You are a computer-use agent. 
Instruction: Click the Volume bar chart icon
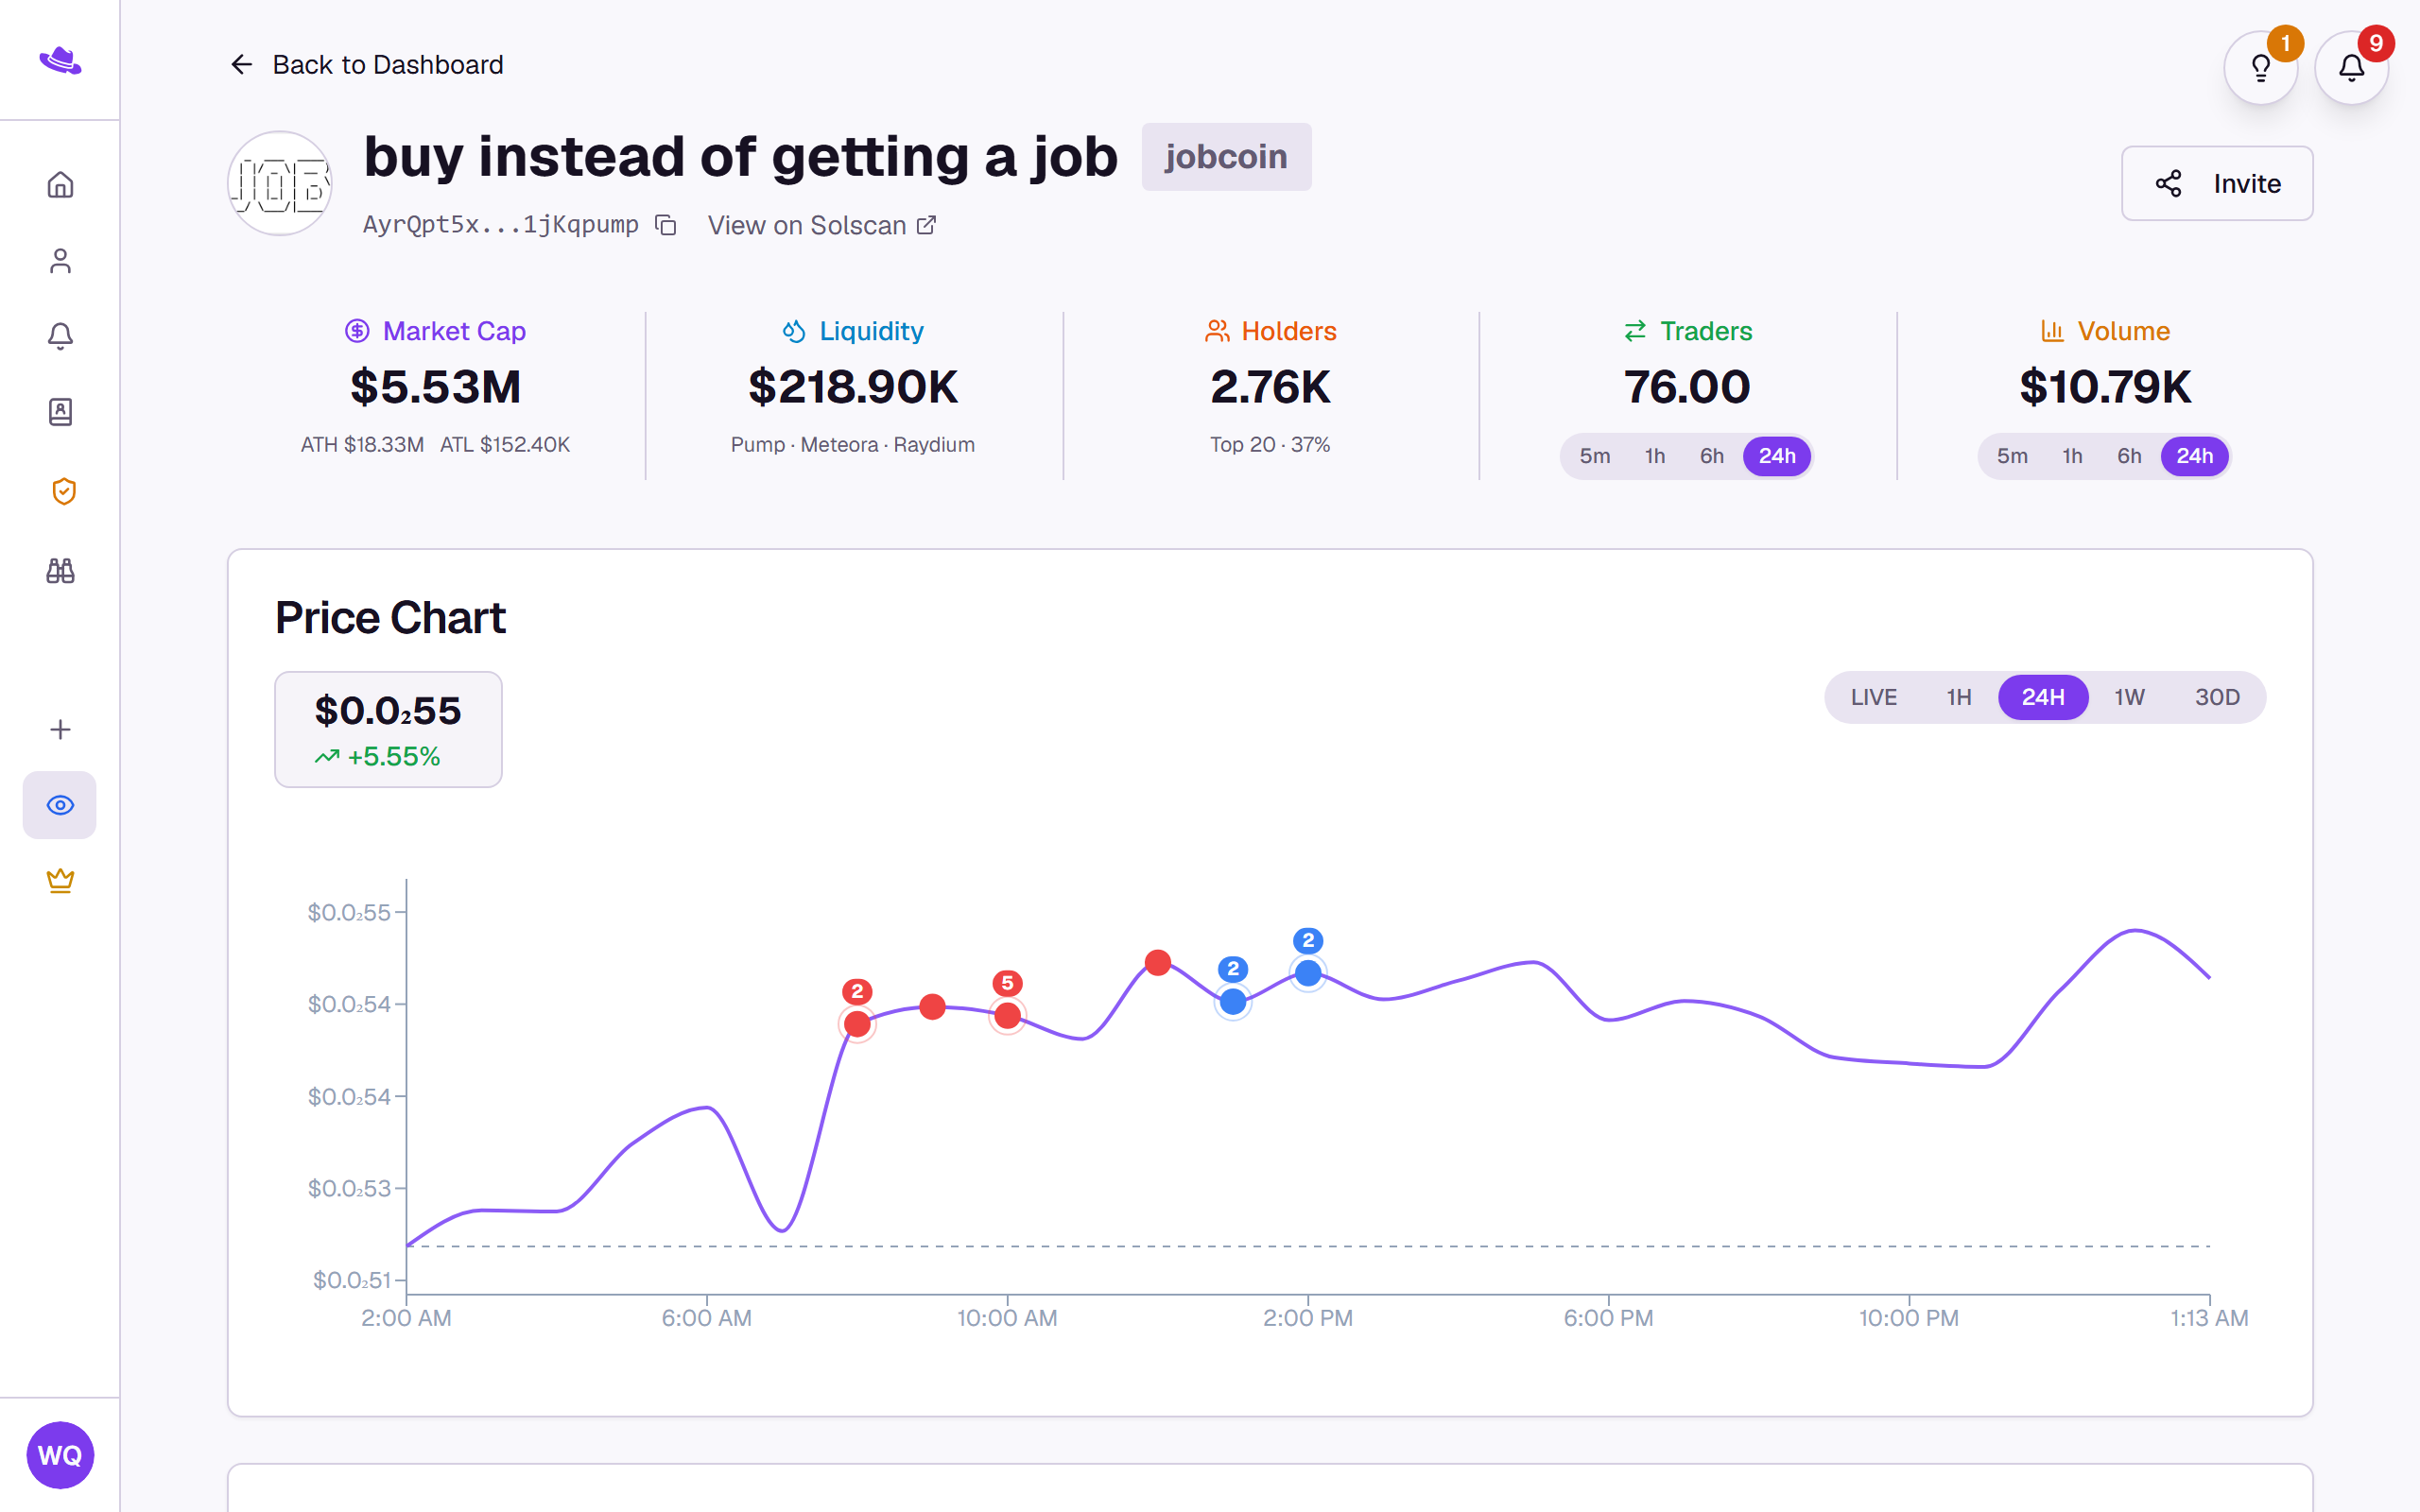tap(2052, 331)
